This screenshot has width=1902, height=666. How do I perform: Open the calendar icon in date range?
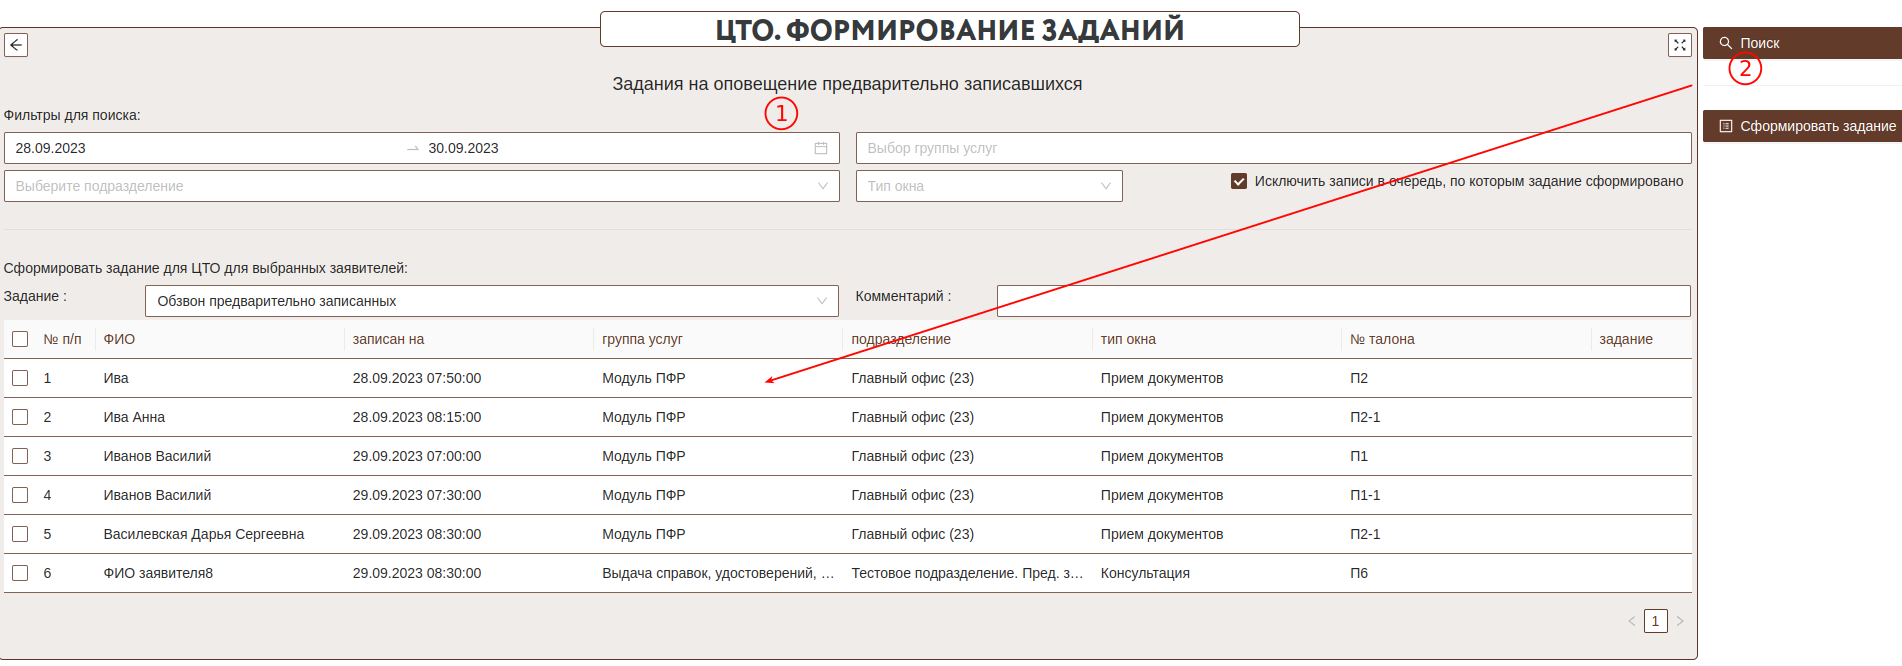[x=820, y=148]
